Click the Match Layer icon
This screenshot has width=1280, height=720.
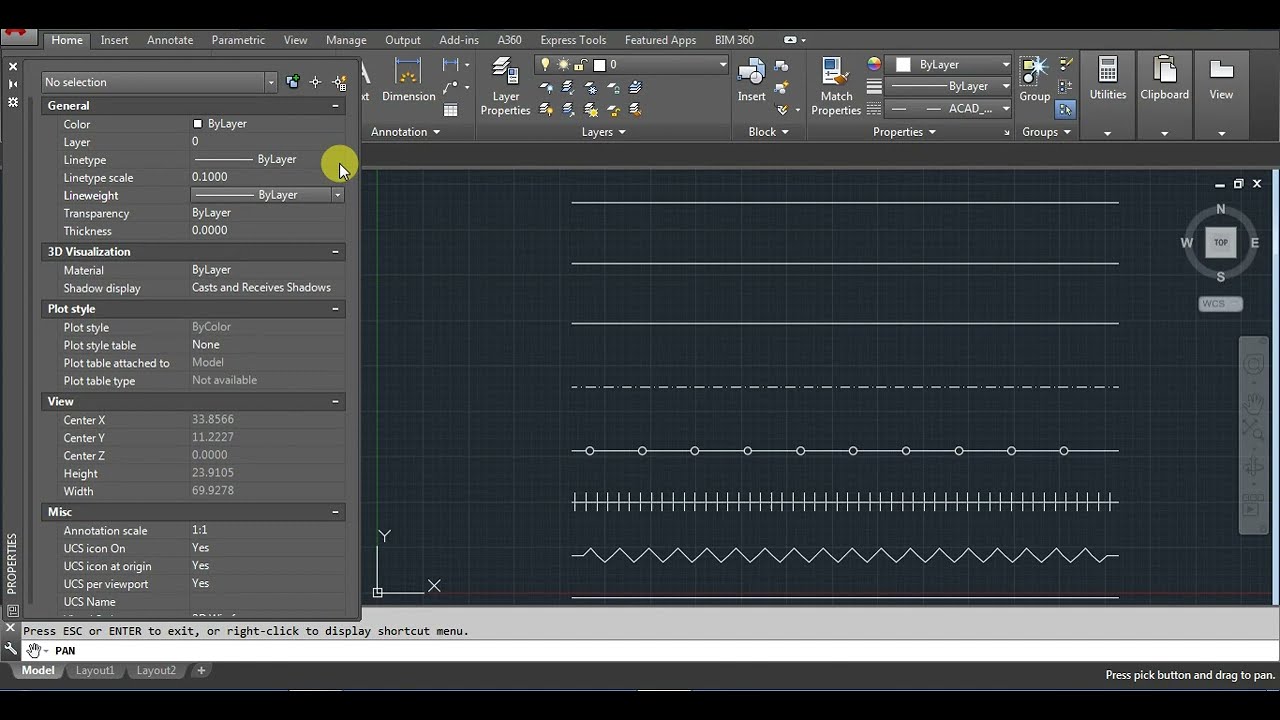(x=634, y=108)
